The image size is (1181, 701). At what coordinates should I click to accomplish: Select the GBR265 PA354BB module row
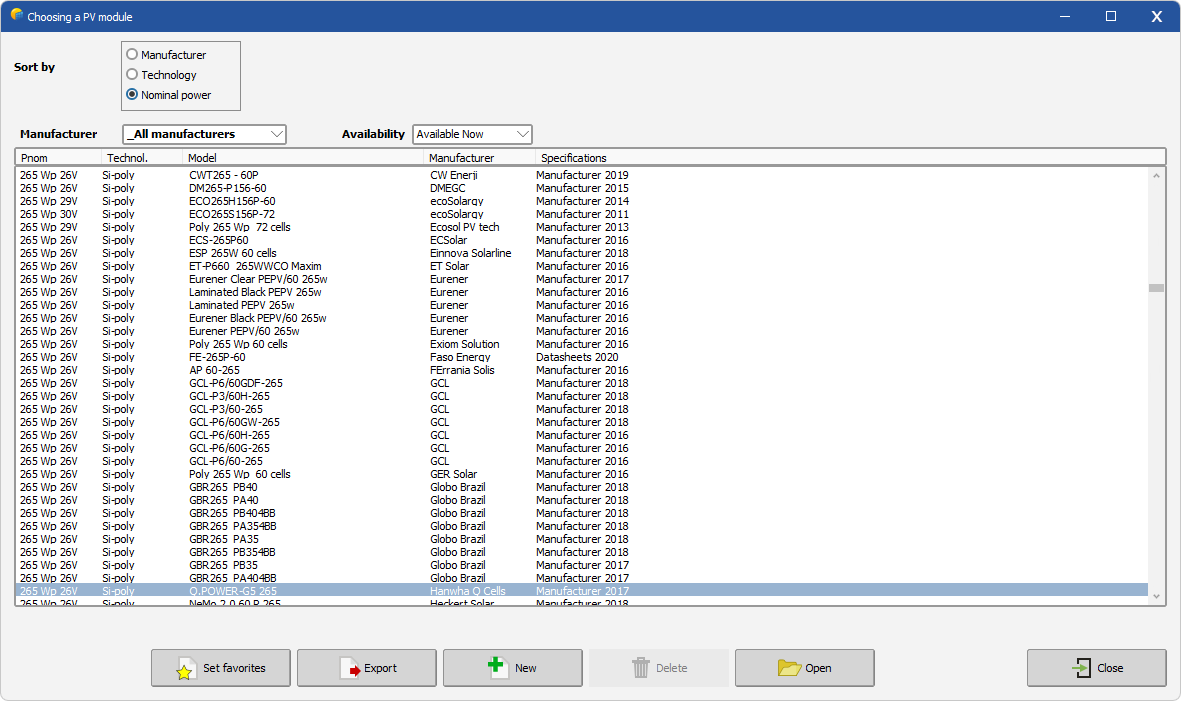[x=581, y=526]
